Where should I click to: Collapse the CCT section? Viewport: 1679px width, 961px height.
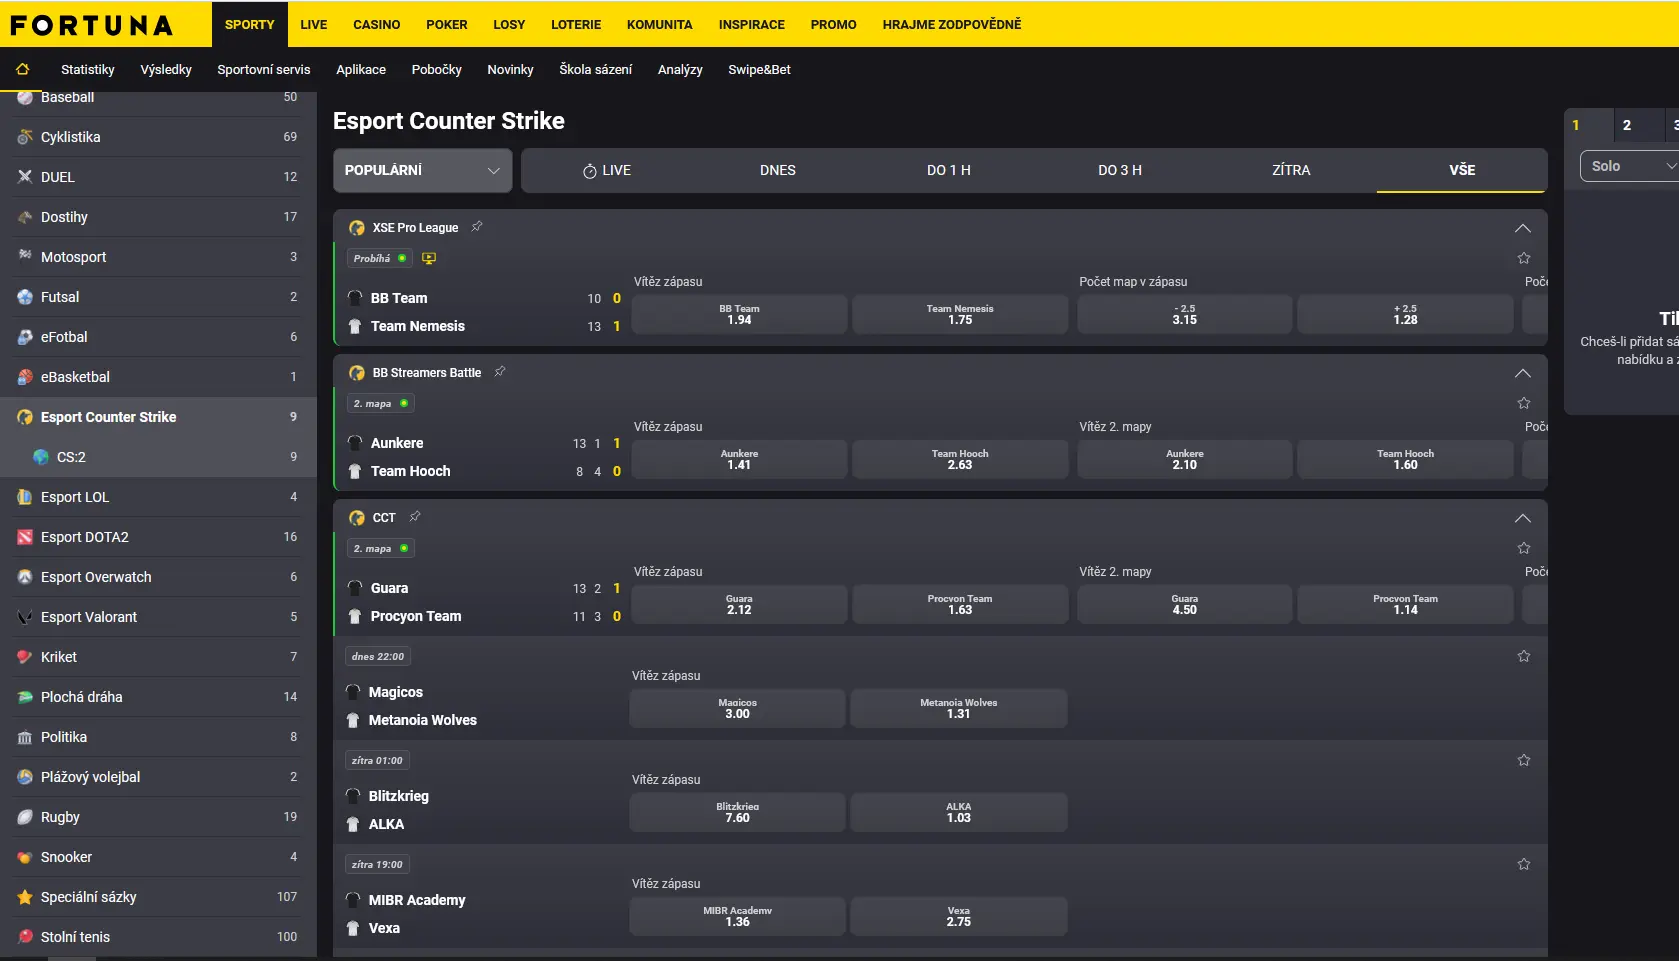click(x=1523, y=518)
